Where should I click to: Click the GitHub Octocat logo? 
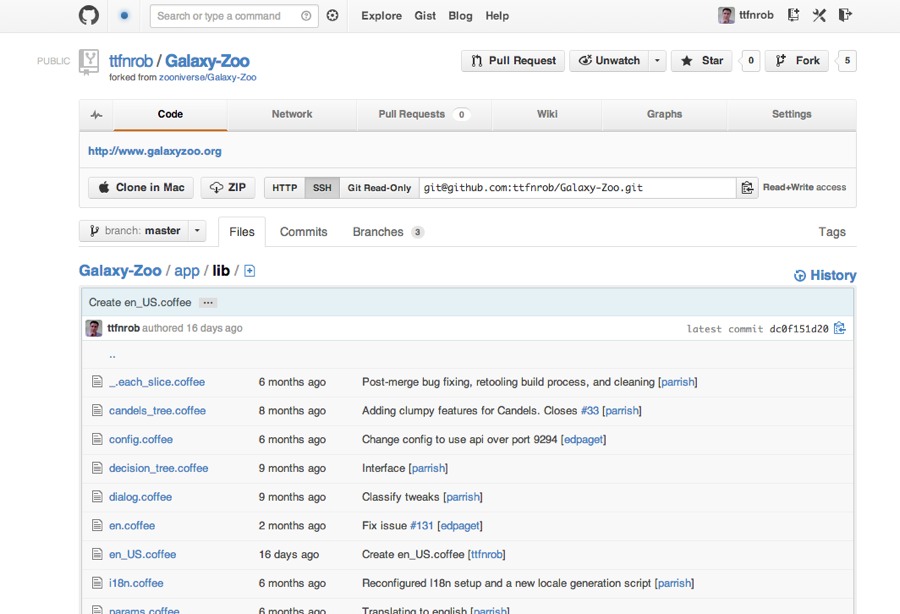89,15
